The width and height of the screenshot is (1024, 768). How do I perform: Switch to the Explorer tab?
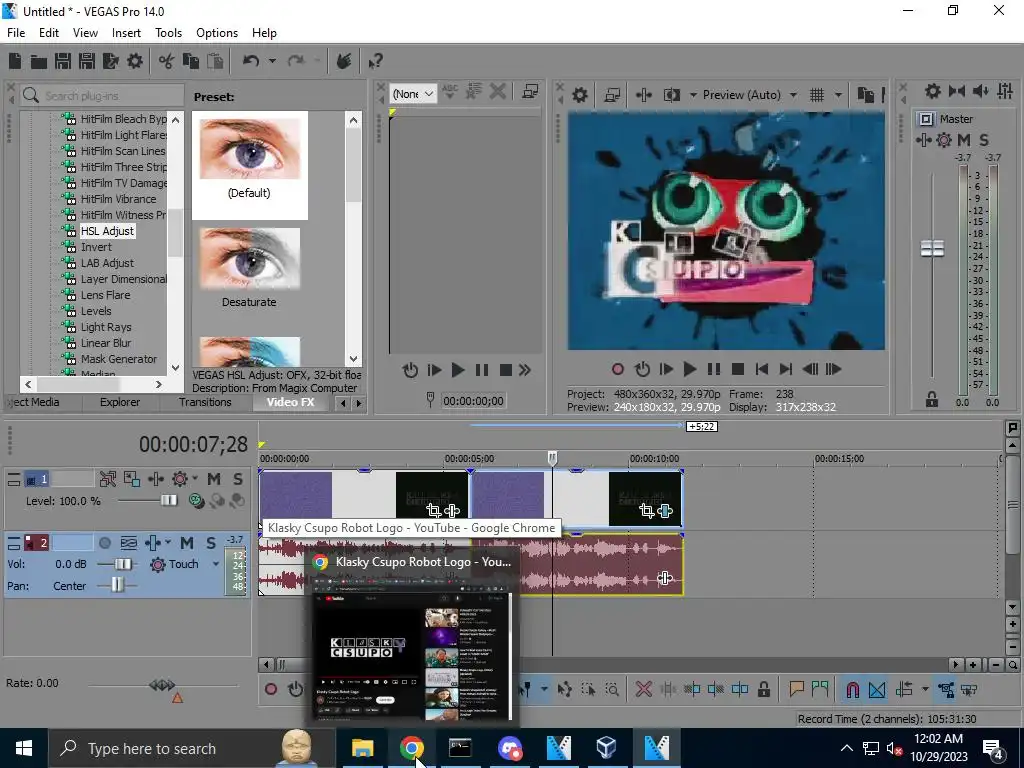[120, 402]
